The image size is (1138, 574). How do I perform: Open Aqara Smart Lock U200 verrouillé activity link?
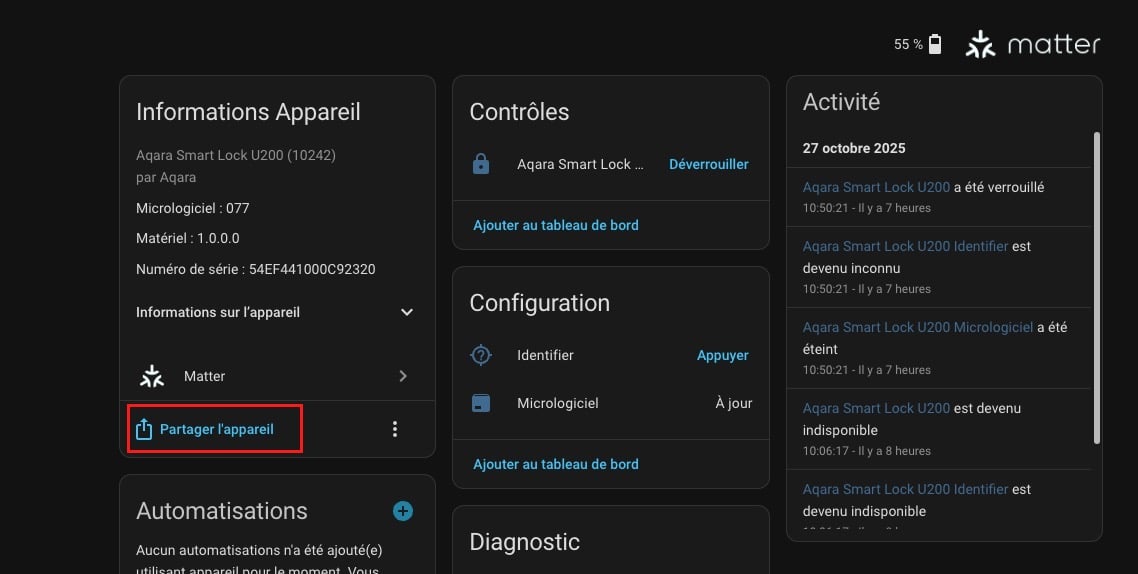point(876,187)
